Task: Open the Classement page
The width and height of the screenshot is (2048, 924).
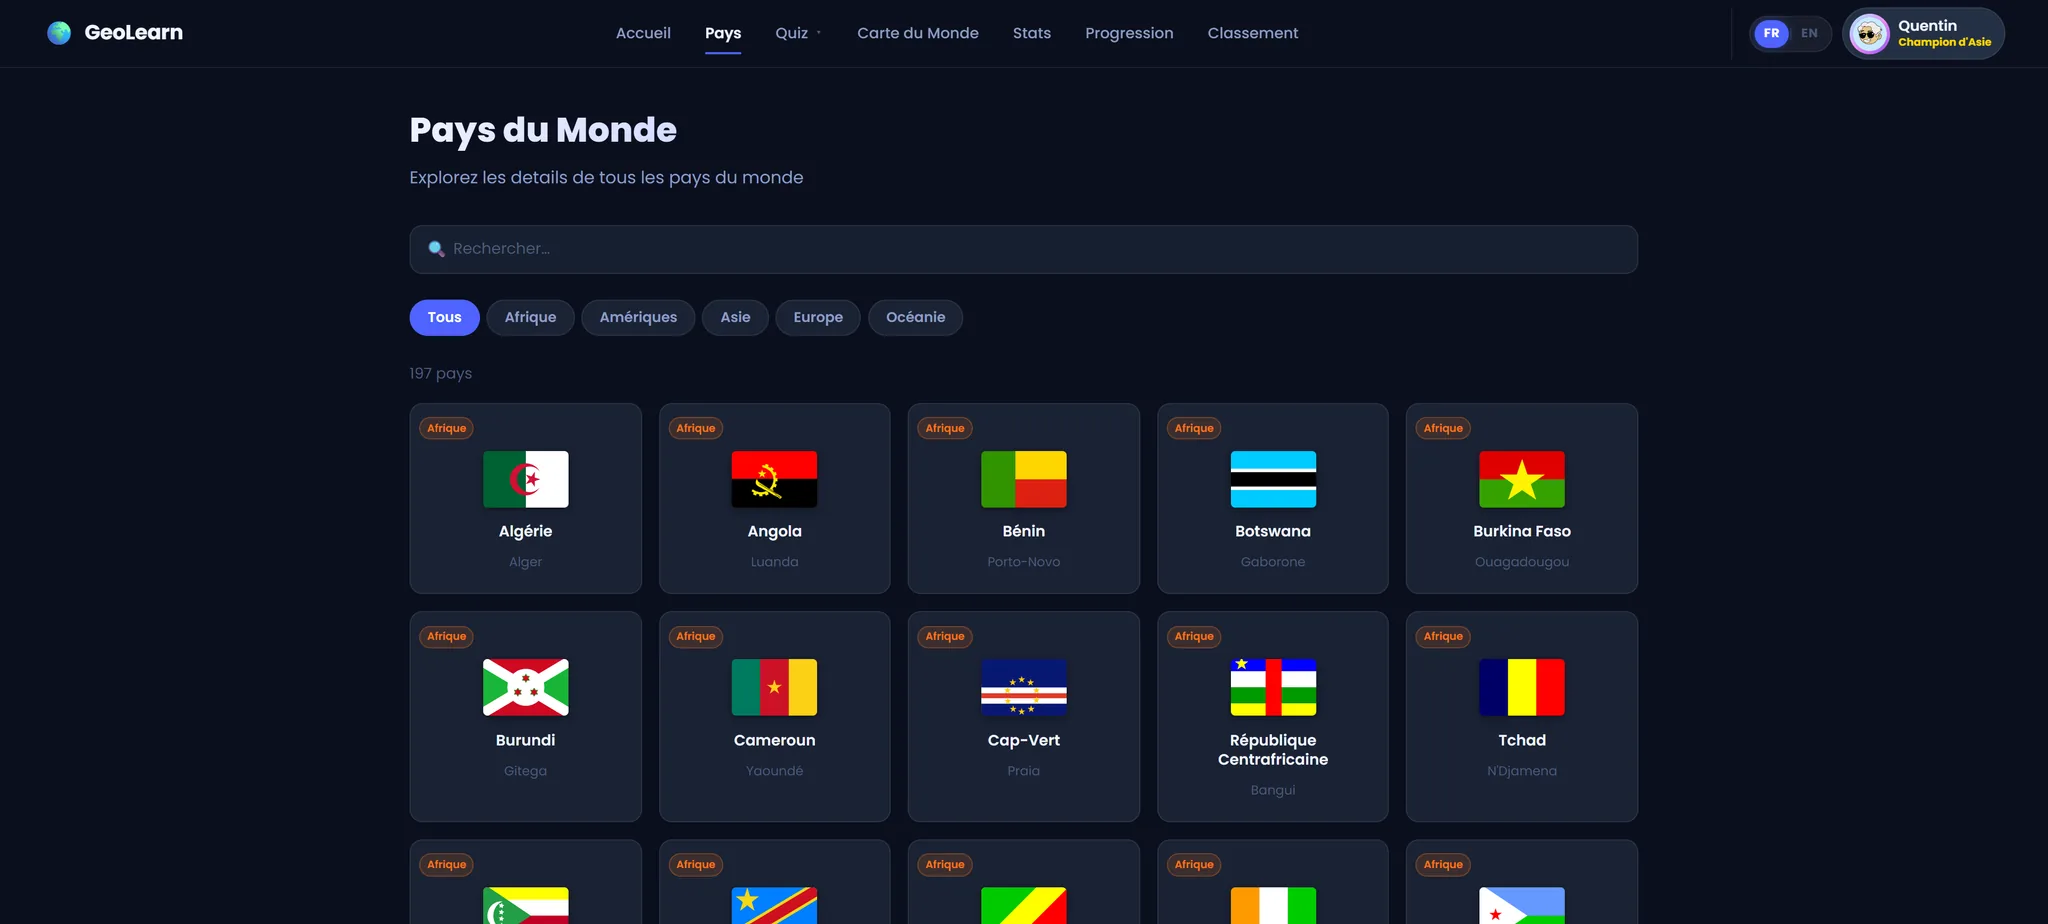Action: [x=1253, y=33]
